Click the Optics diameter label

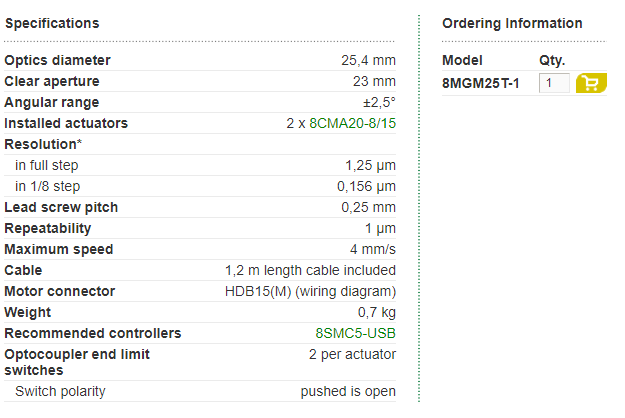pyautogui.click(x=57, y=60)
